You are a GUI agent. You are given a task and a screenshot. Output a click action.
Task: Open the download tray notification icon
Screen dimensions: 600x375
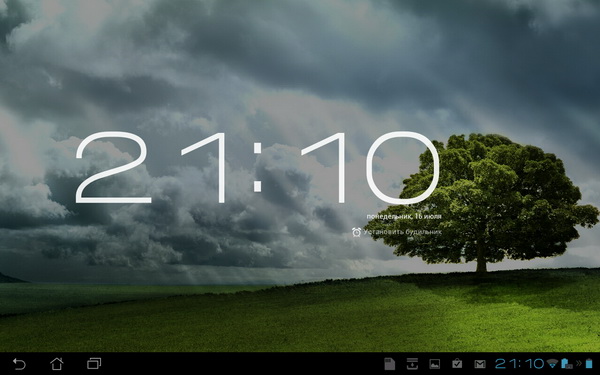pos(412,364)
